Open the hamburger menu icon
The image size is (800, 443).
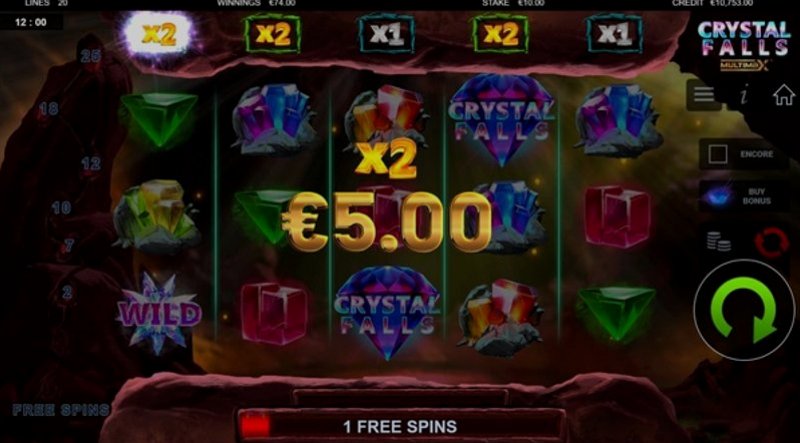703,94
